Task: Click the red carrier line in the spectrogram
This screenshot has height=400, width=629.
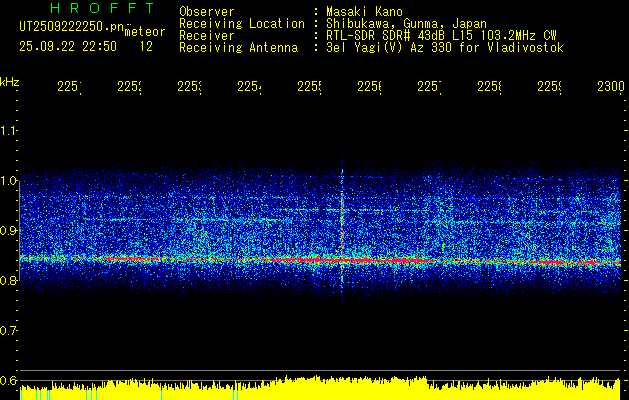Action: click(x=320, y=260)
